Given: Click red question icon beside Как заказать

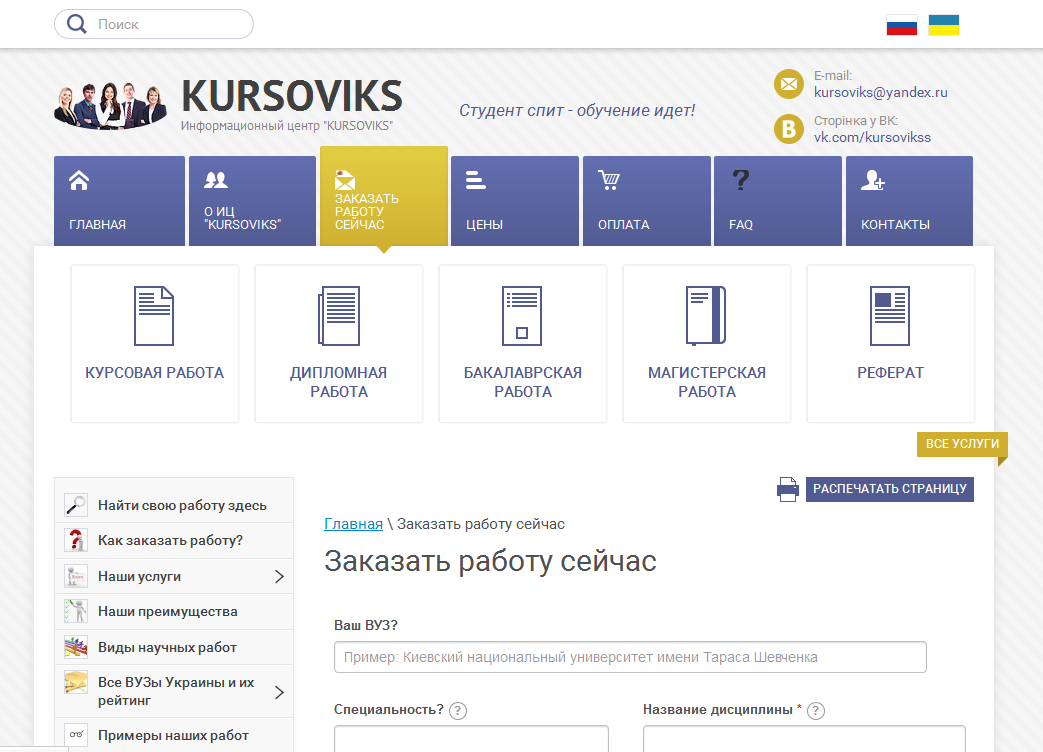Looking at the screenshot, I should pyautogui.click(x=76, y=540).
